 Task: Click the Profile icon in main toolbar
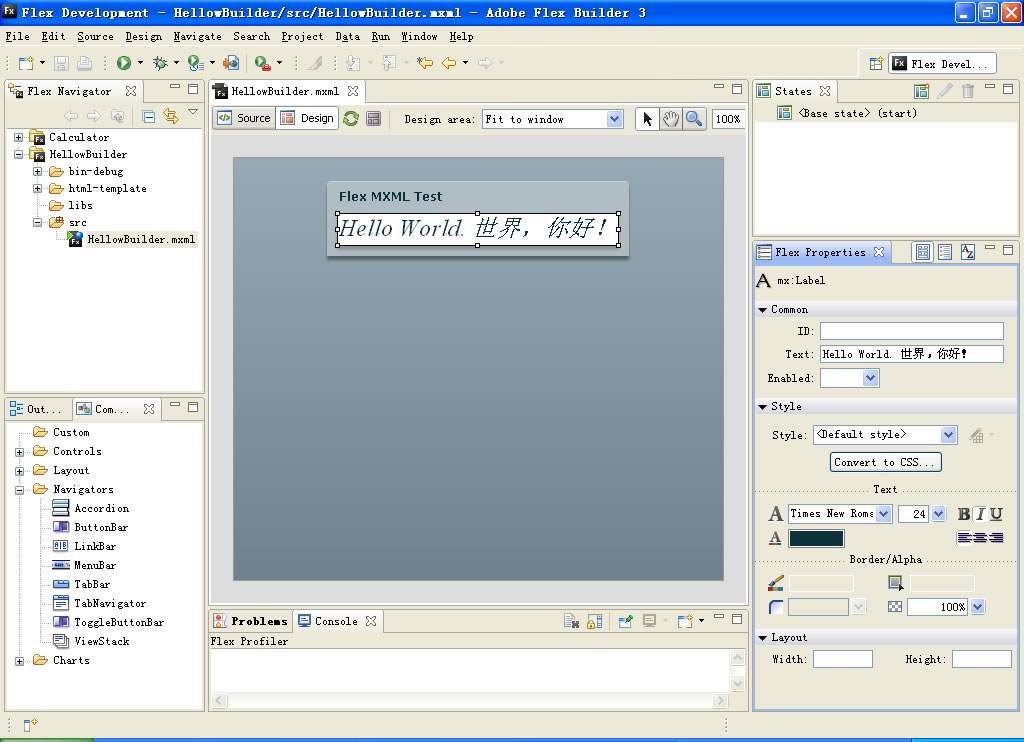(195, 63)
